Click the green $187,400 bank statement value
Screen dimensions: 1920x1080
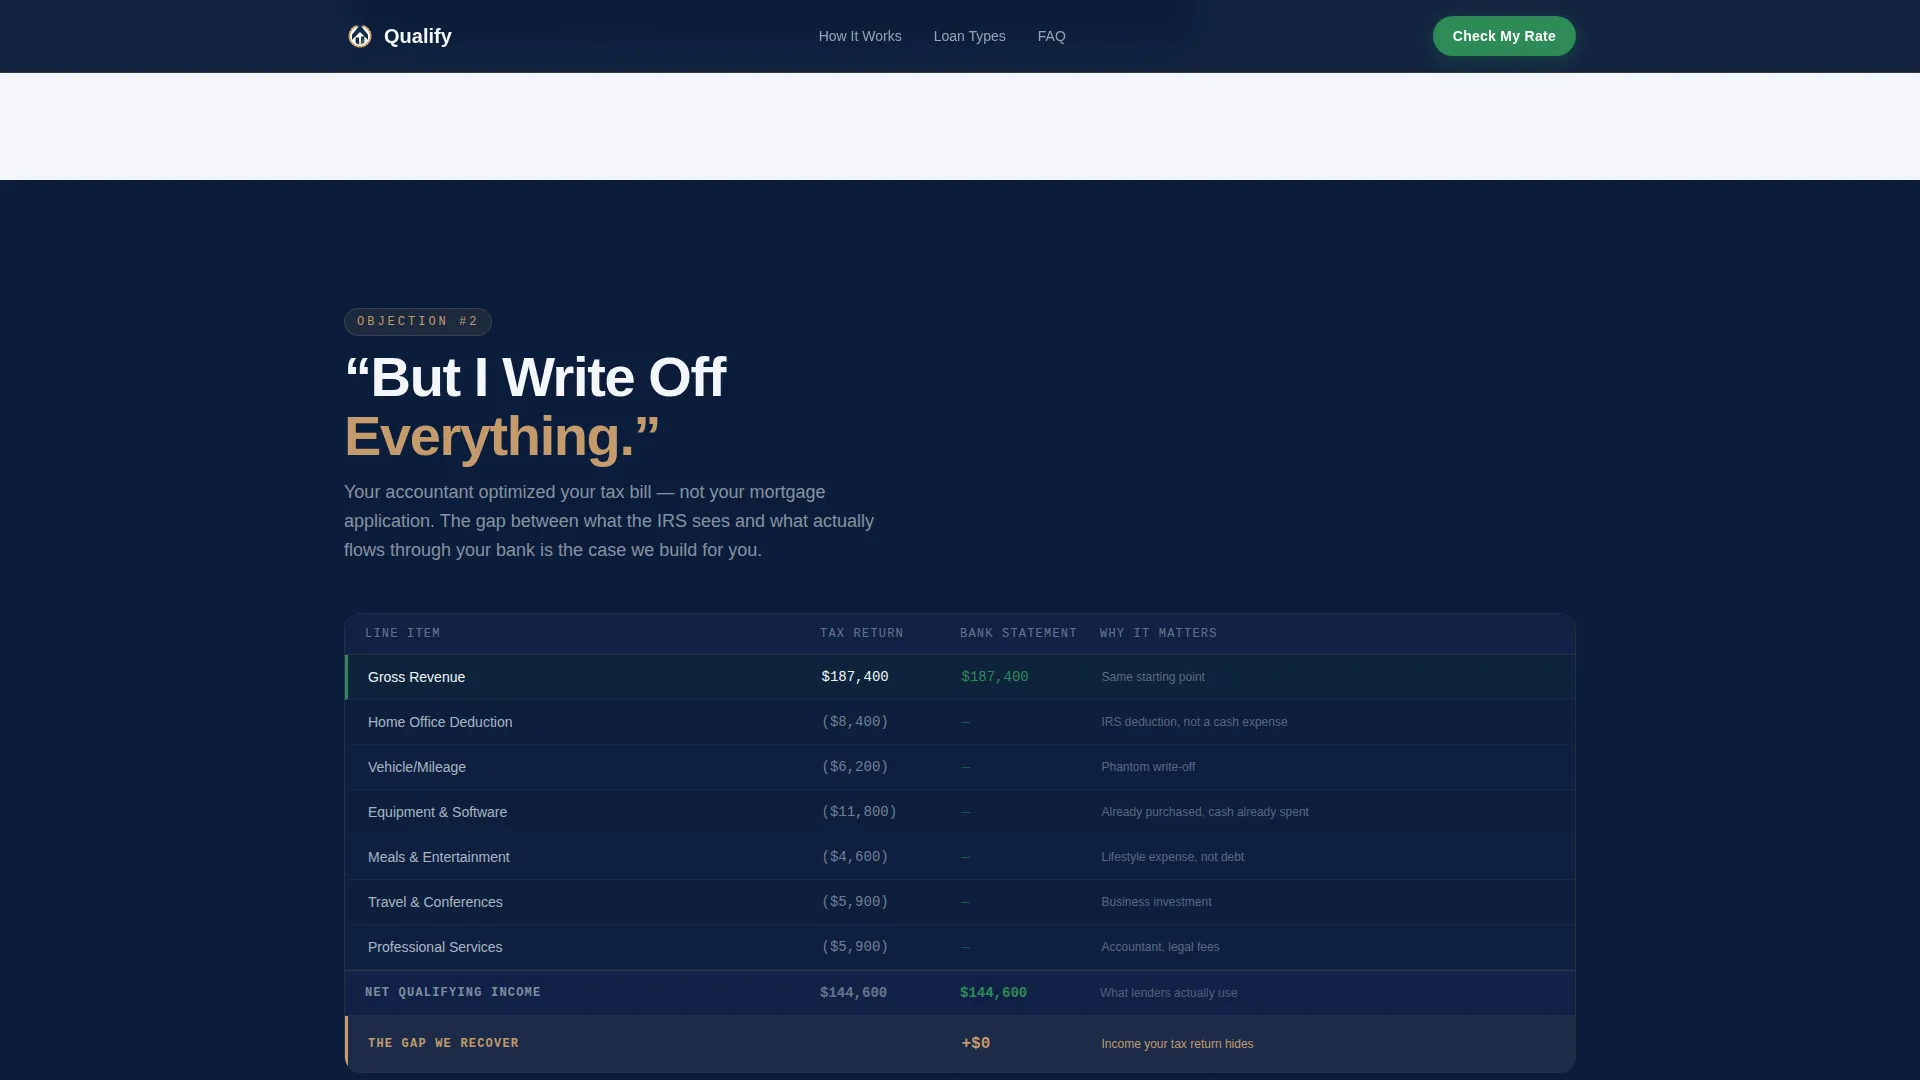(x=994, y=677)
